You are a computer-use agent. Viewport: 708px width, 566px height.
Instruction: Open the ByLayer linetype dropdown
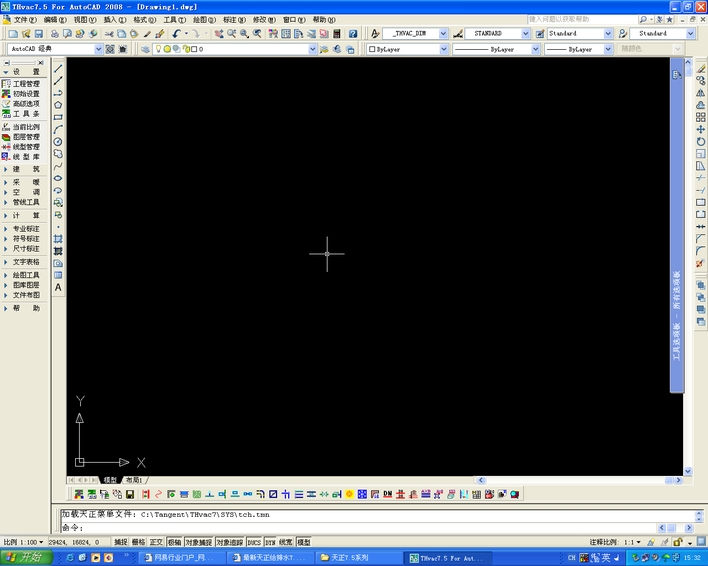point(535,49)
